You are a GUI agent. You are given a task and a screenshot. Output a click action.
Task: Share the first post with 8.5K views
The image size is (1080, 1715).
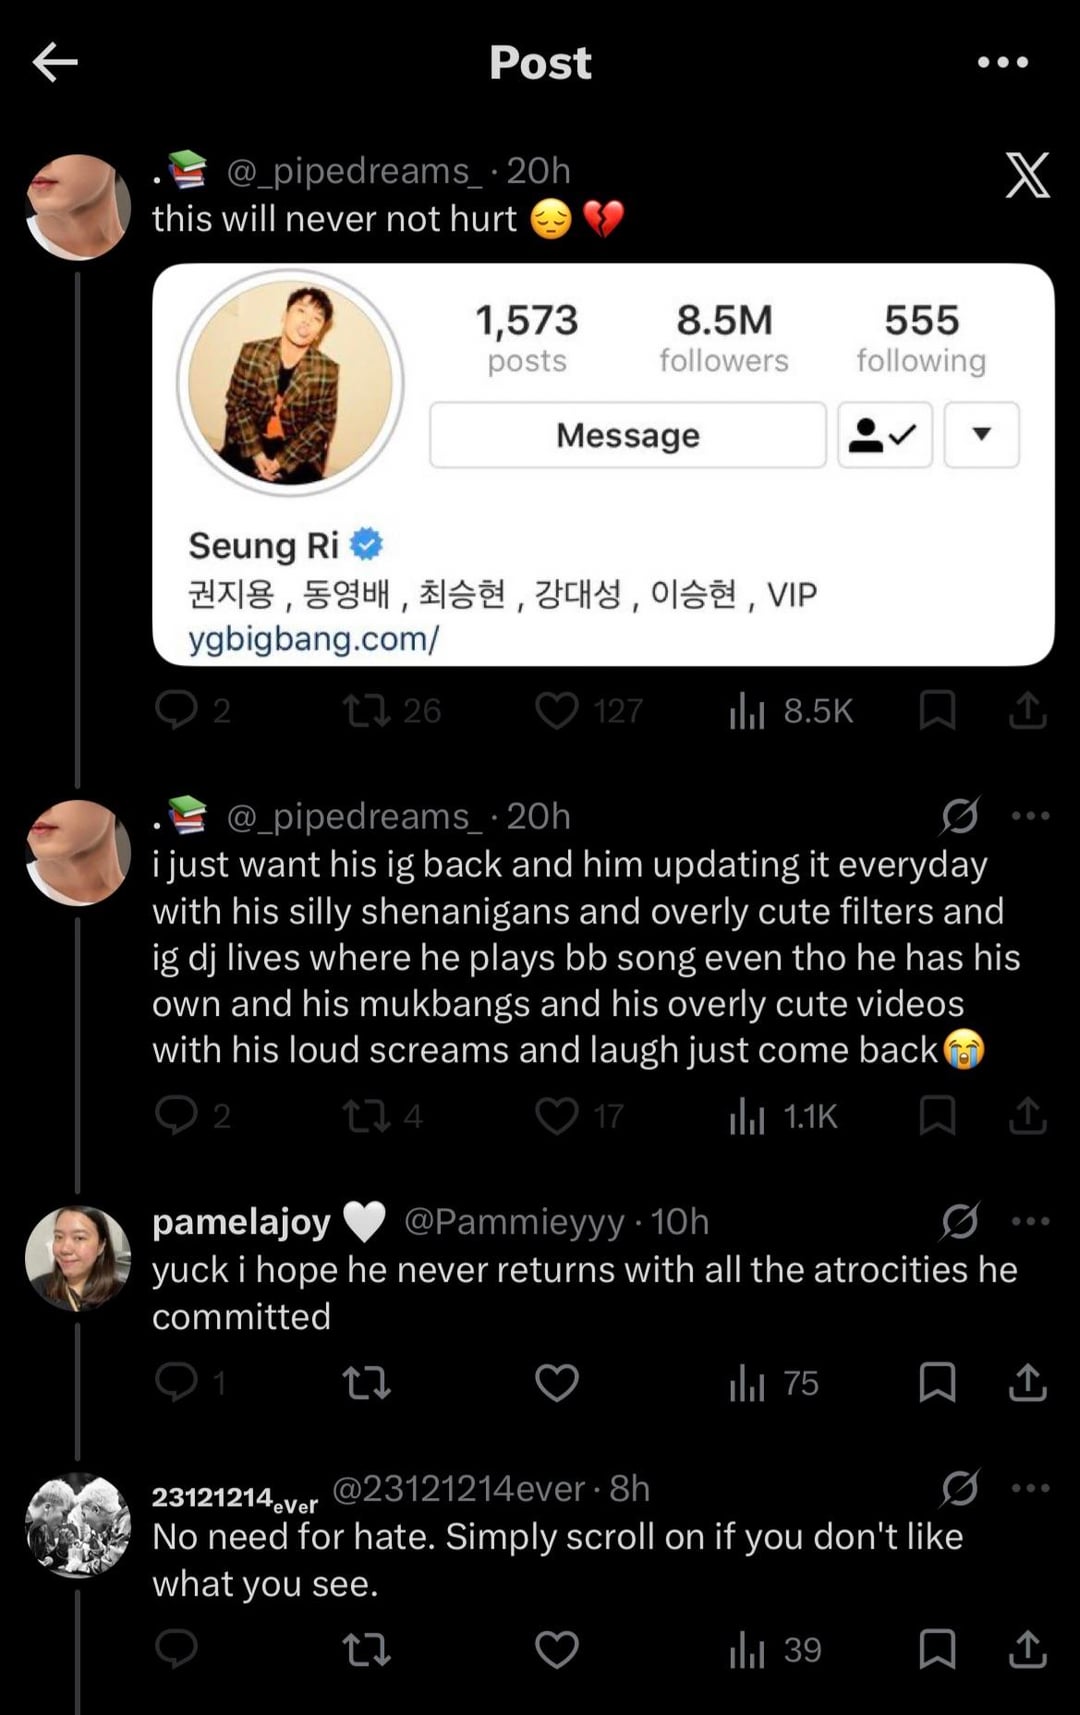(1027, 711)
